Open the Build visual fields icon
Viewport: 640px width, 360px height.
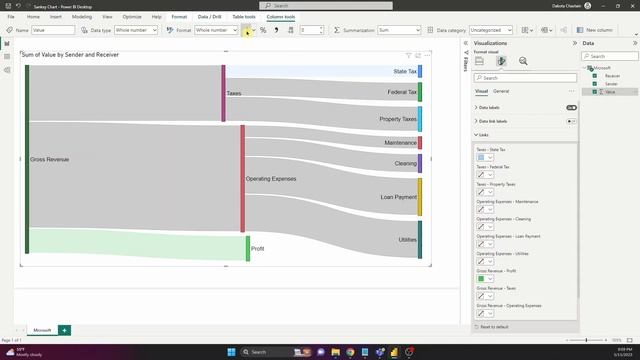[480, 61]
